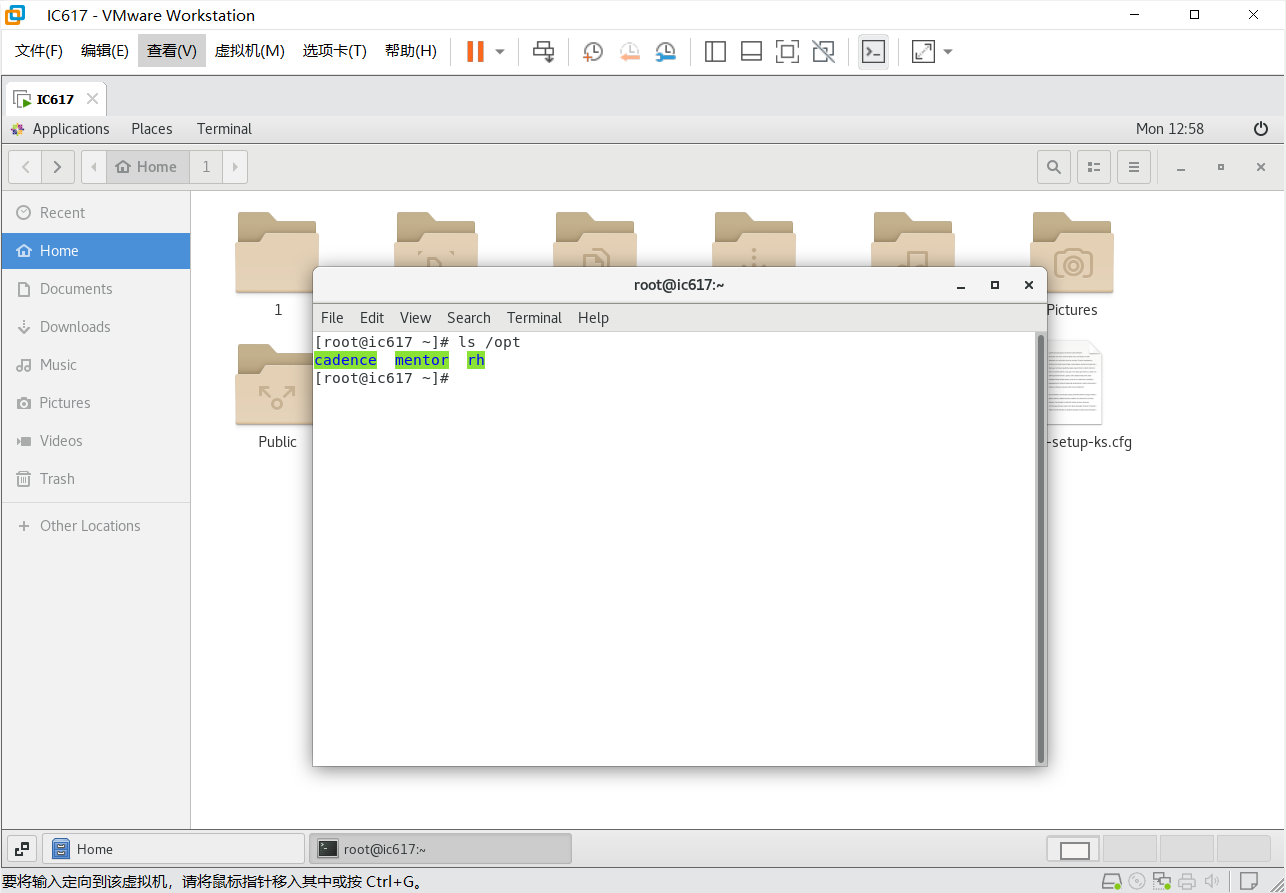This screenshot has height=893, width=1286.
Task: Enter VMware full screen mode
Action: point(787,51)
